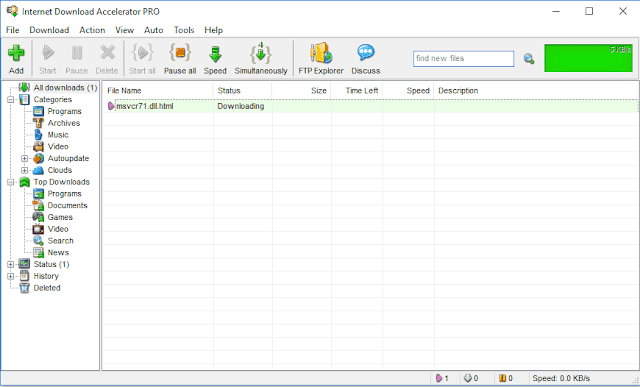Open the Speed mode toolbar button
Image resolution: width=640 pixels, height=387 pixels.
pyautogui.click(x=215, y=59)
